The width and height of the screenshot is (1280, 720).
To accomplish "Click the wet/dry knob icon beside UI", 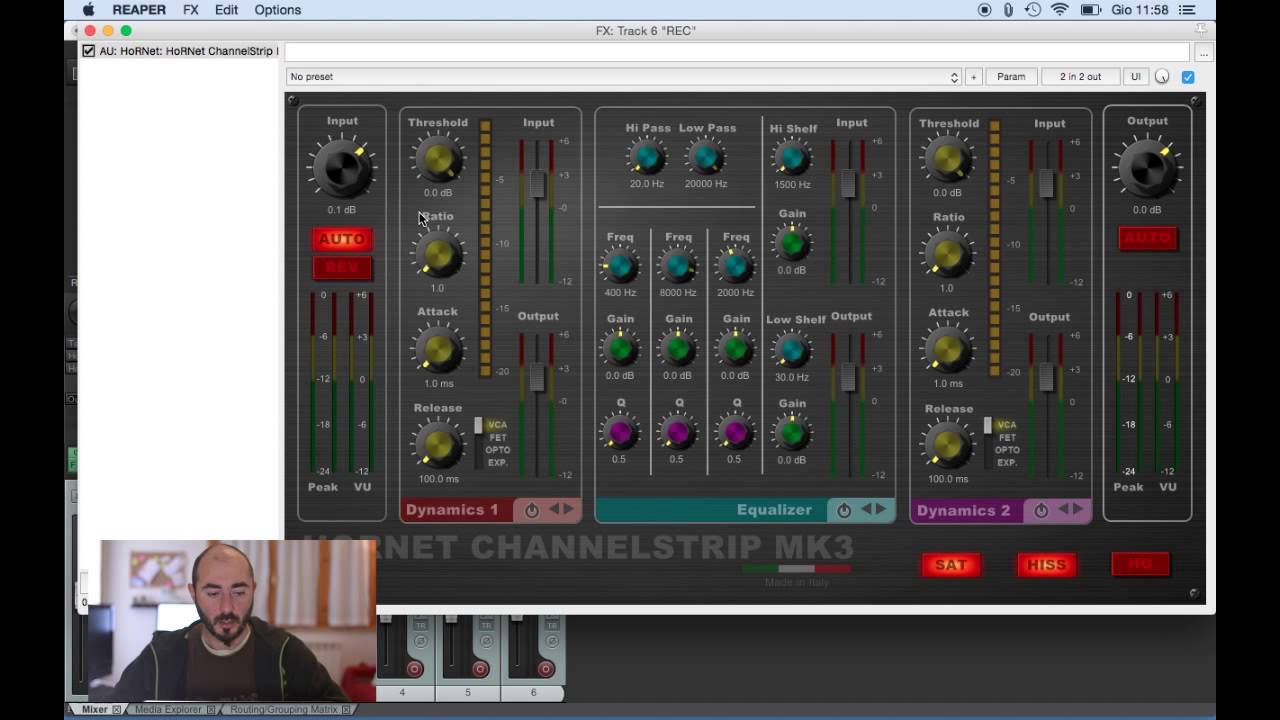I will 1162,77.
